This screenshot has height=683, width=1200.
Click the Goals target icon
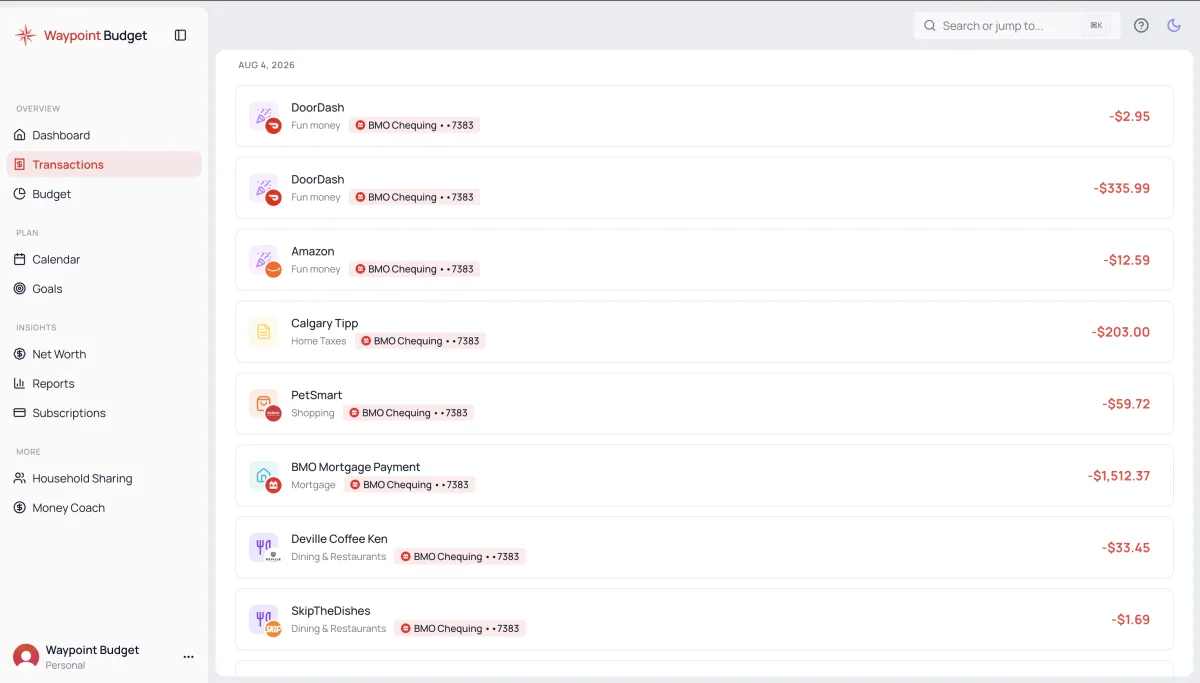click(x=20, y=289)
